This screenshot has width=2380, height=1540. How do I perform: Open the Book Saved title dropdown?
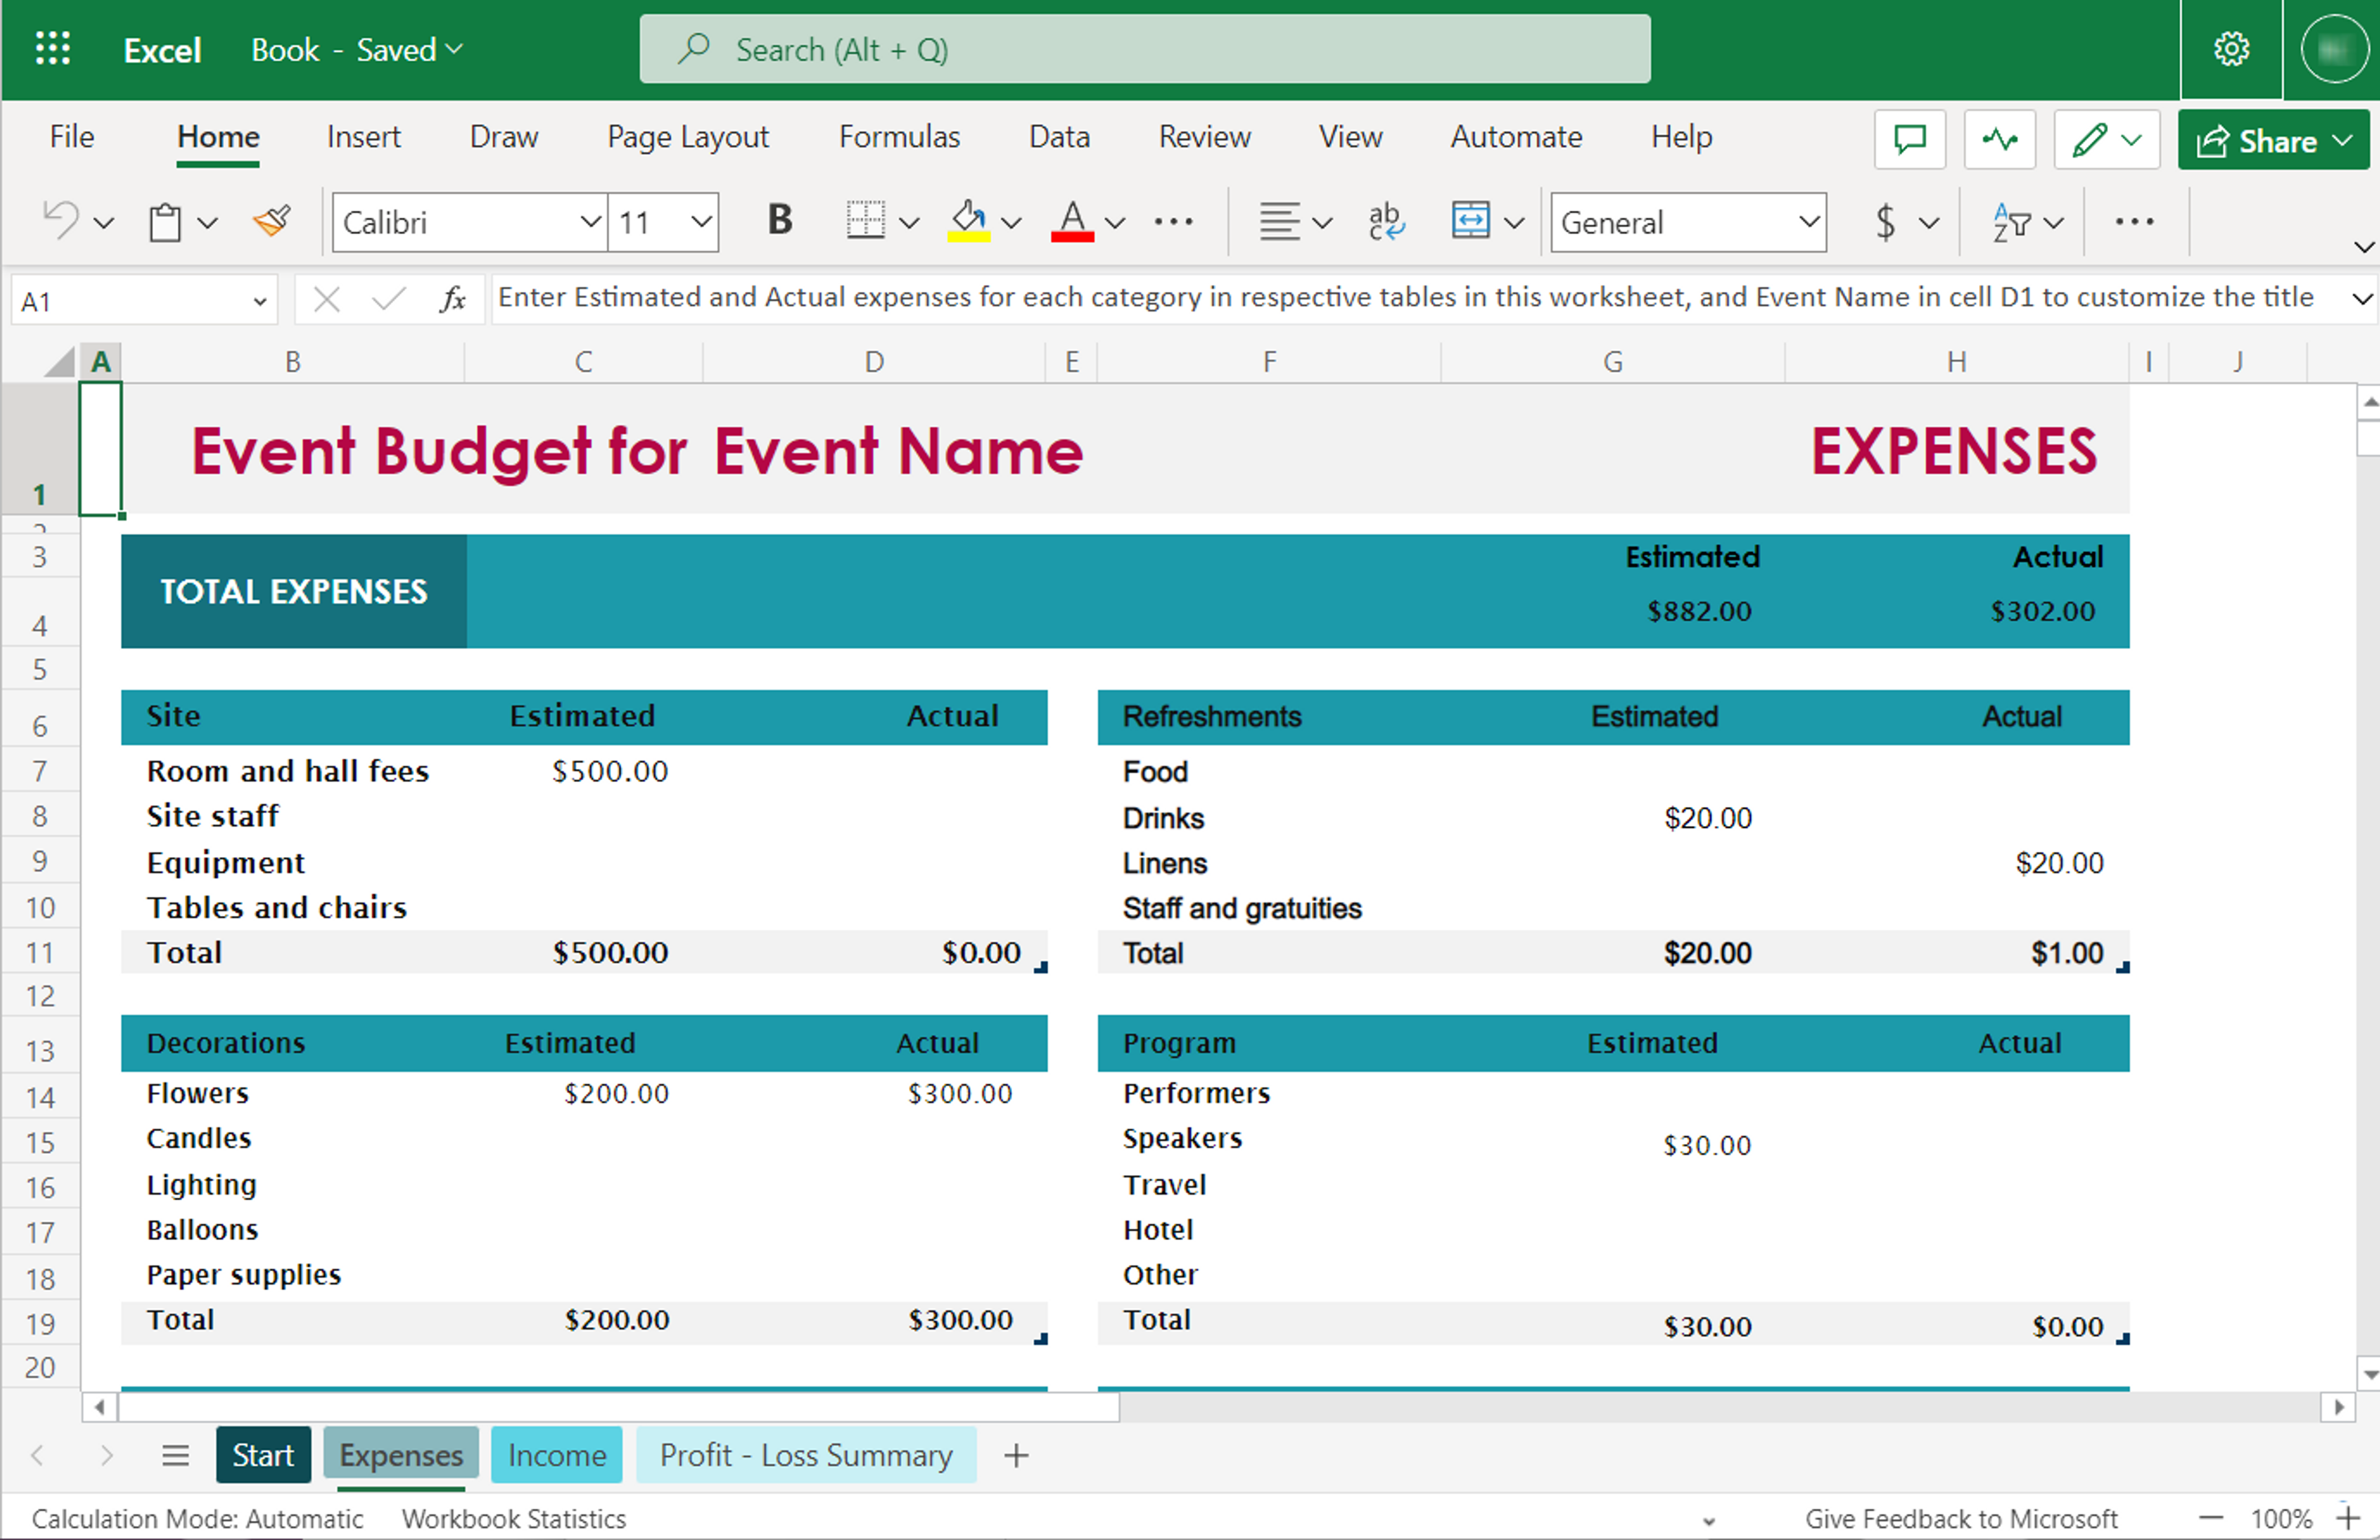point(356,49)
